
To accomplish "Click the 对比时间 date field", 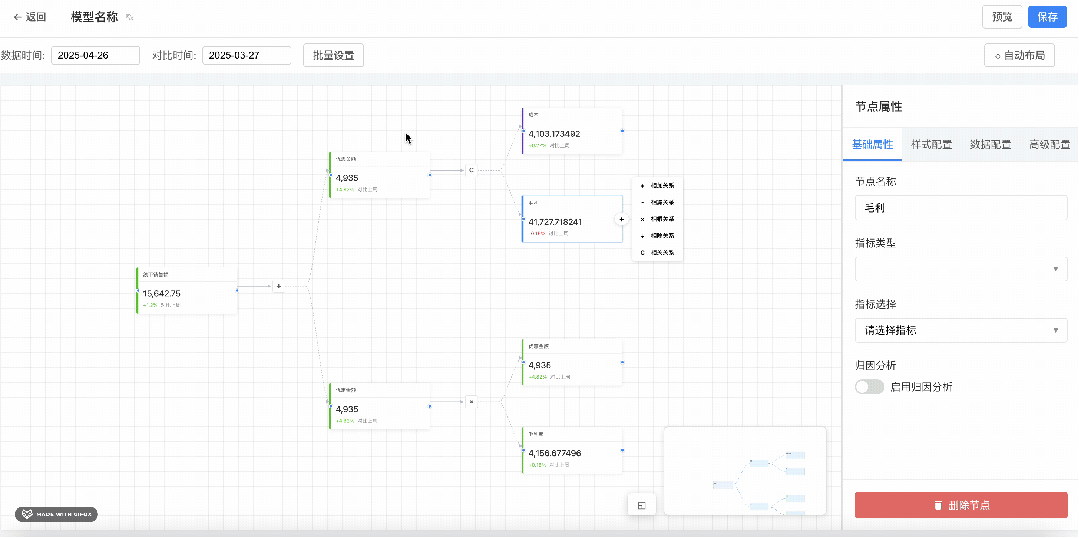I will point(246,56).
